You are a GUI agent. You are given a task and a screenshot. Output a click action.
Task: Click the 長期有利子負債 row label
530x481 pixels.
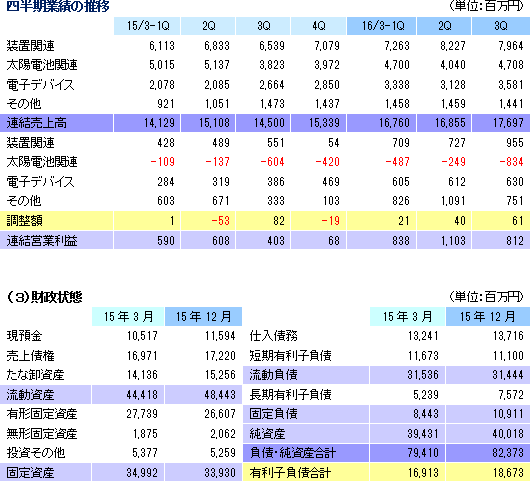coord(290,395)
